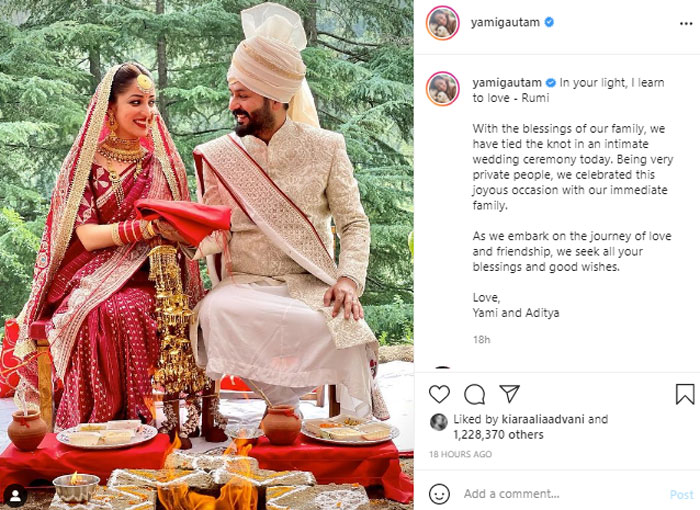Screen dimensions: 700x510
Task: Open the caption yamigautam profile avatar
Action: click(x=442, y=88)
